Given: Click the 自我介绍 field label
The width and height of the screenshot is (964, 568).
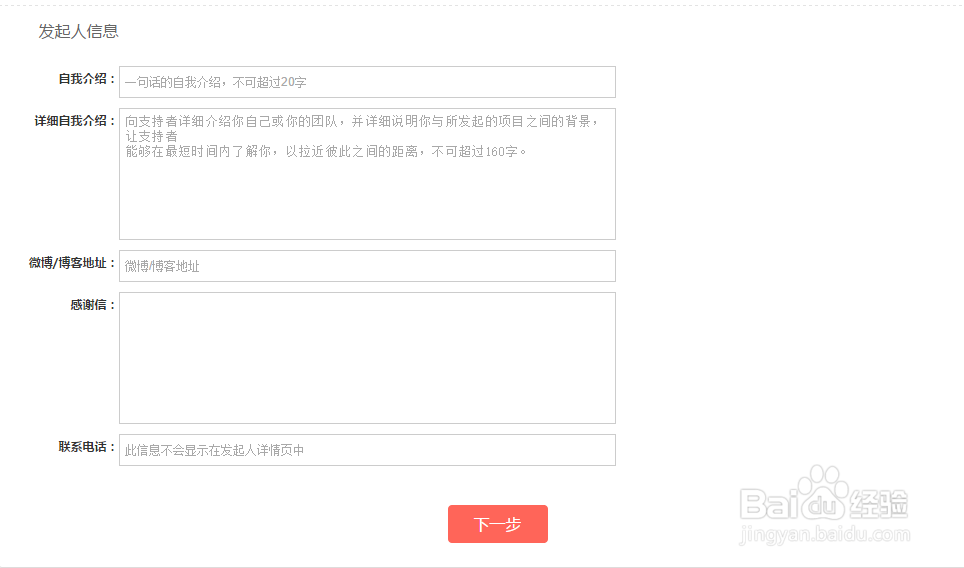Looking at the screenshot, I should tap(87, 79).
